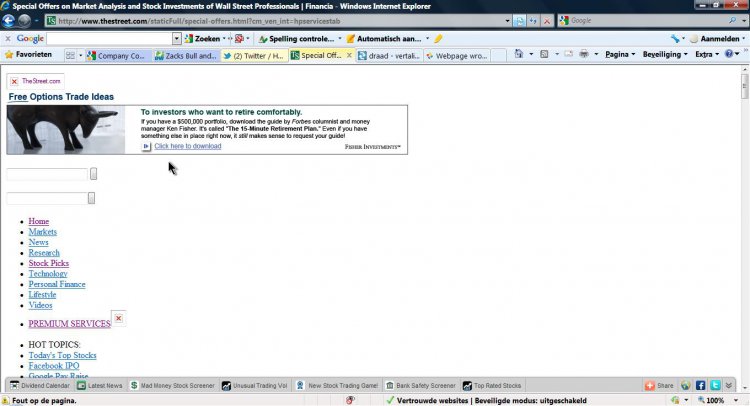Open the recent pages dropdown arrow
This screenshot has width=750, height=406.
(x=36, y=21)
